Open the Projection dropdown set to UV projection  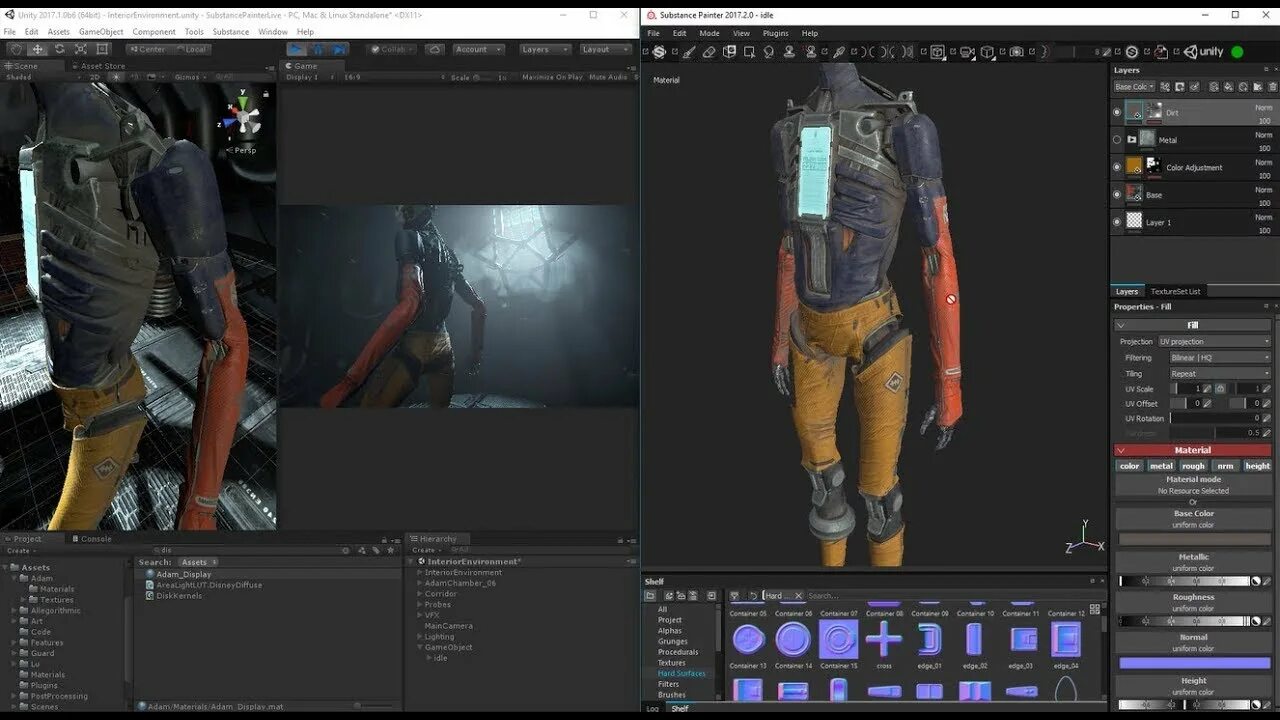click(x=1214, y=342)
